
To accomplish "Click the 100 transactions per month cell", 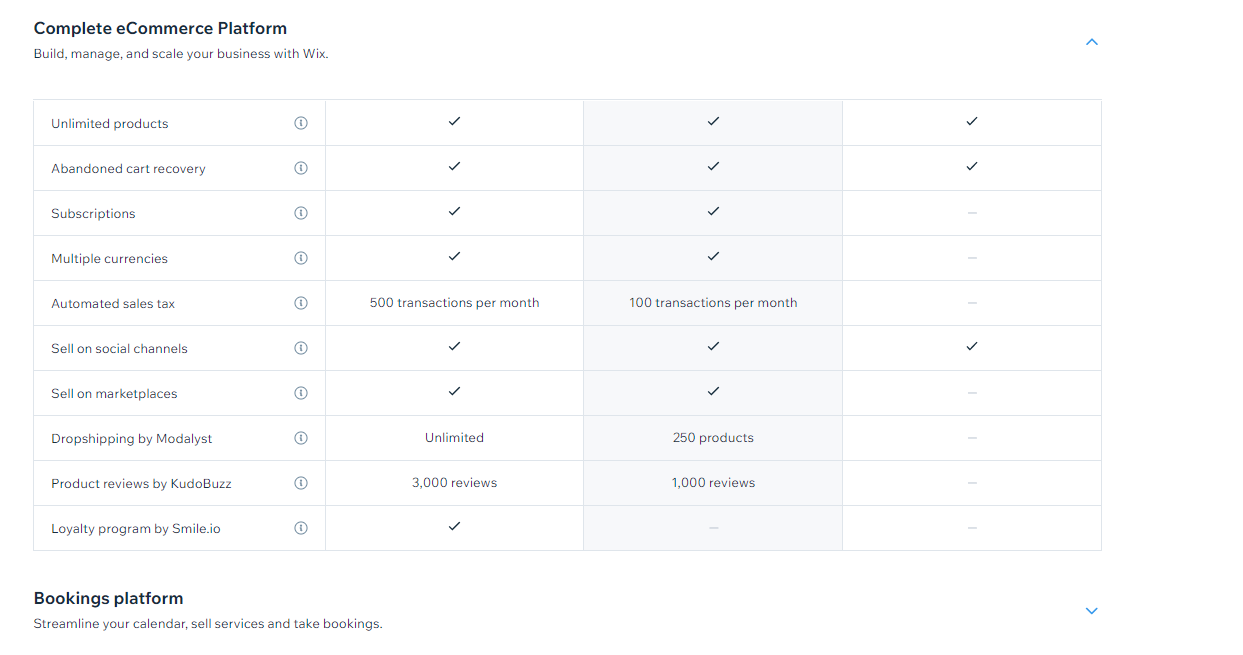I will 713,303.
